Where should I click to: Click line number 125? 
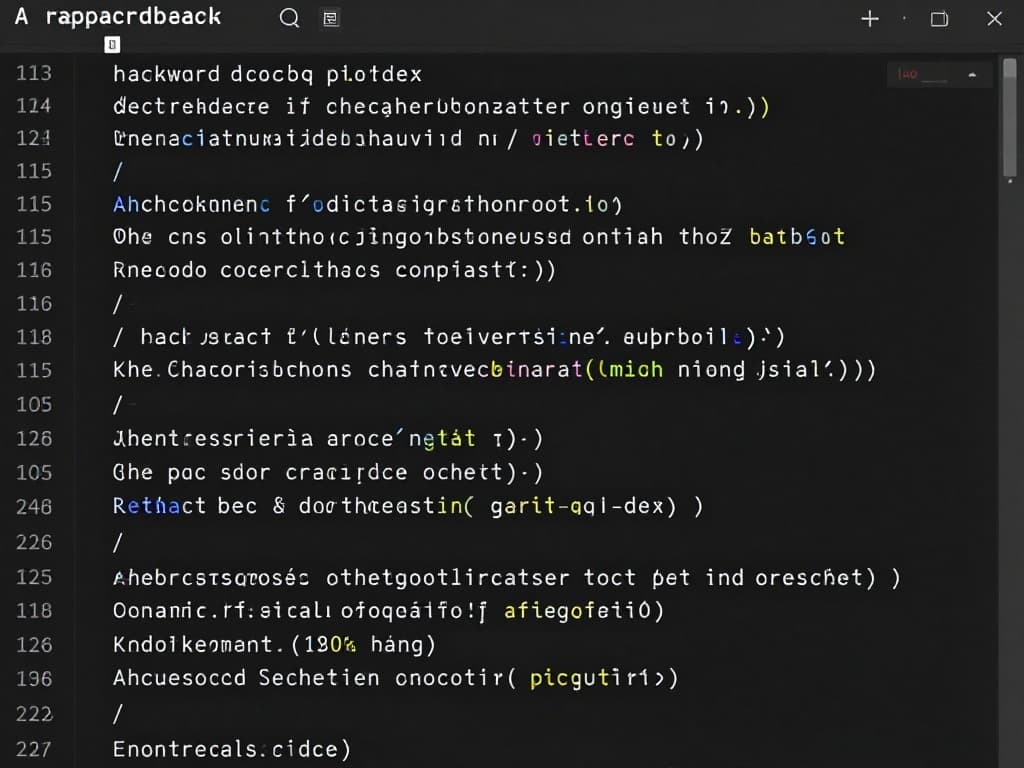click(33, 577)
